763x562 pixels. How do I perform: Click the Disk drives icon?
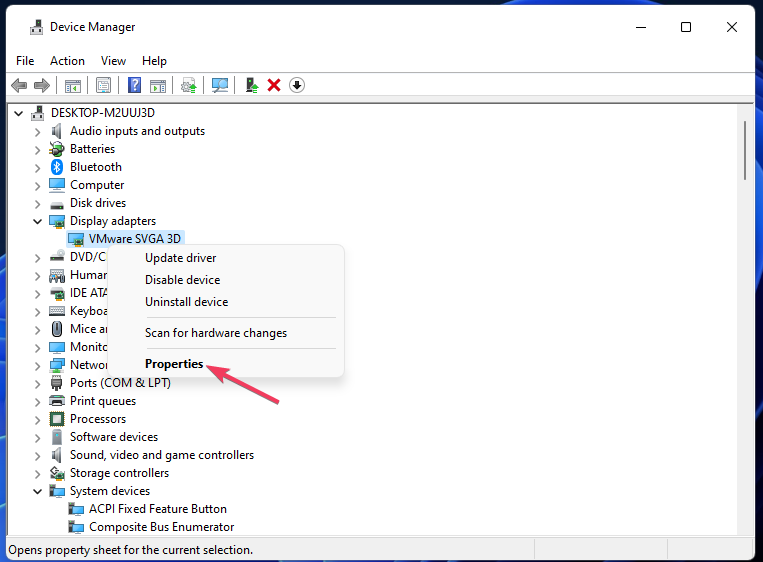[57, 205]
